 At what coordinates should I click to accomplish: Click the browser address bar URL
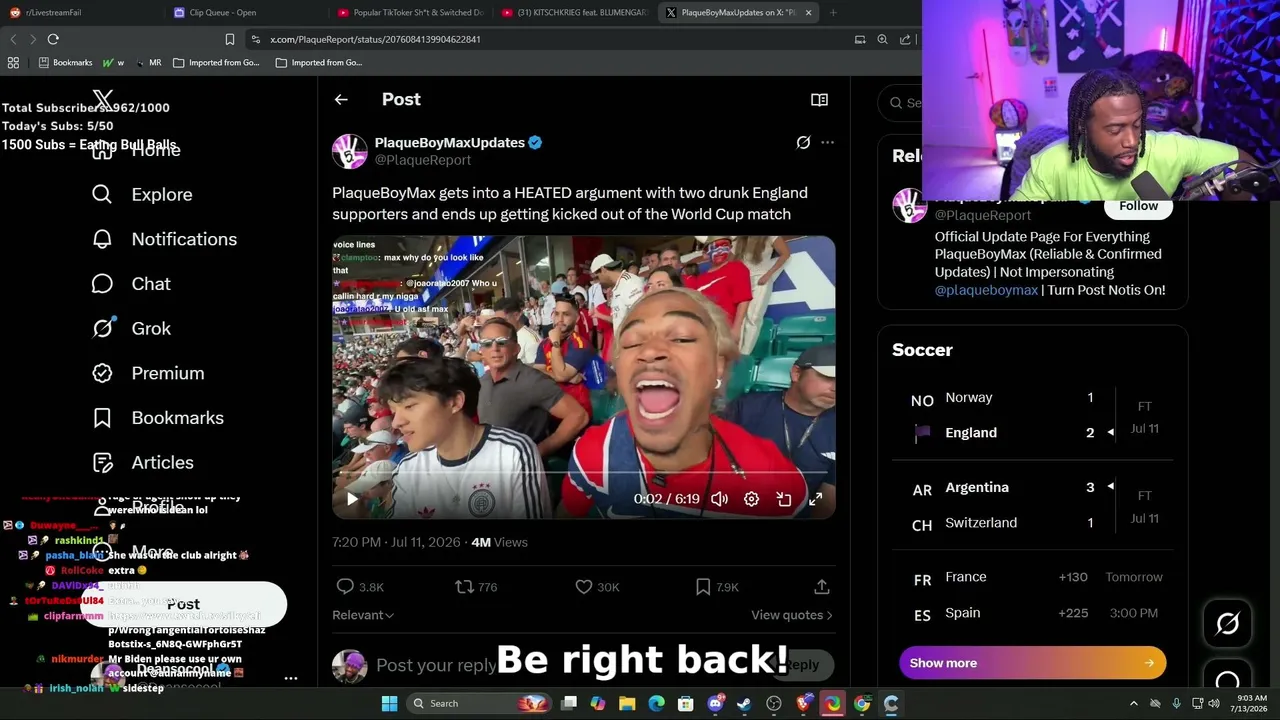tap(375, 39)
